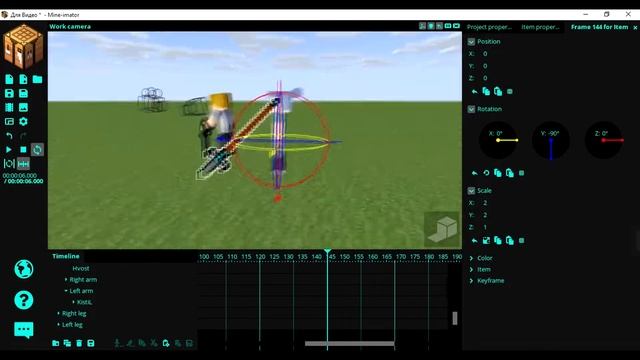The width and height of the screenshot is (640, 360).
Task: Create a new project with the first file icon
Action: tap(9, 79)
